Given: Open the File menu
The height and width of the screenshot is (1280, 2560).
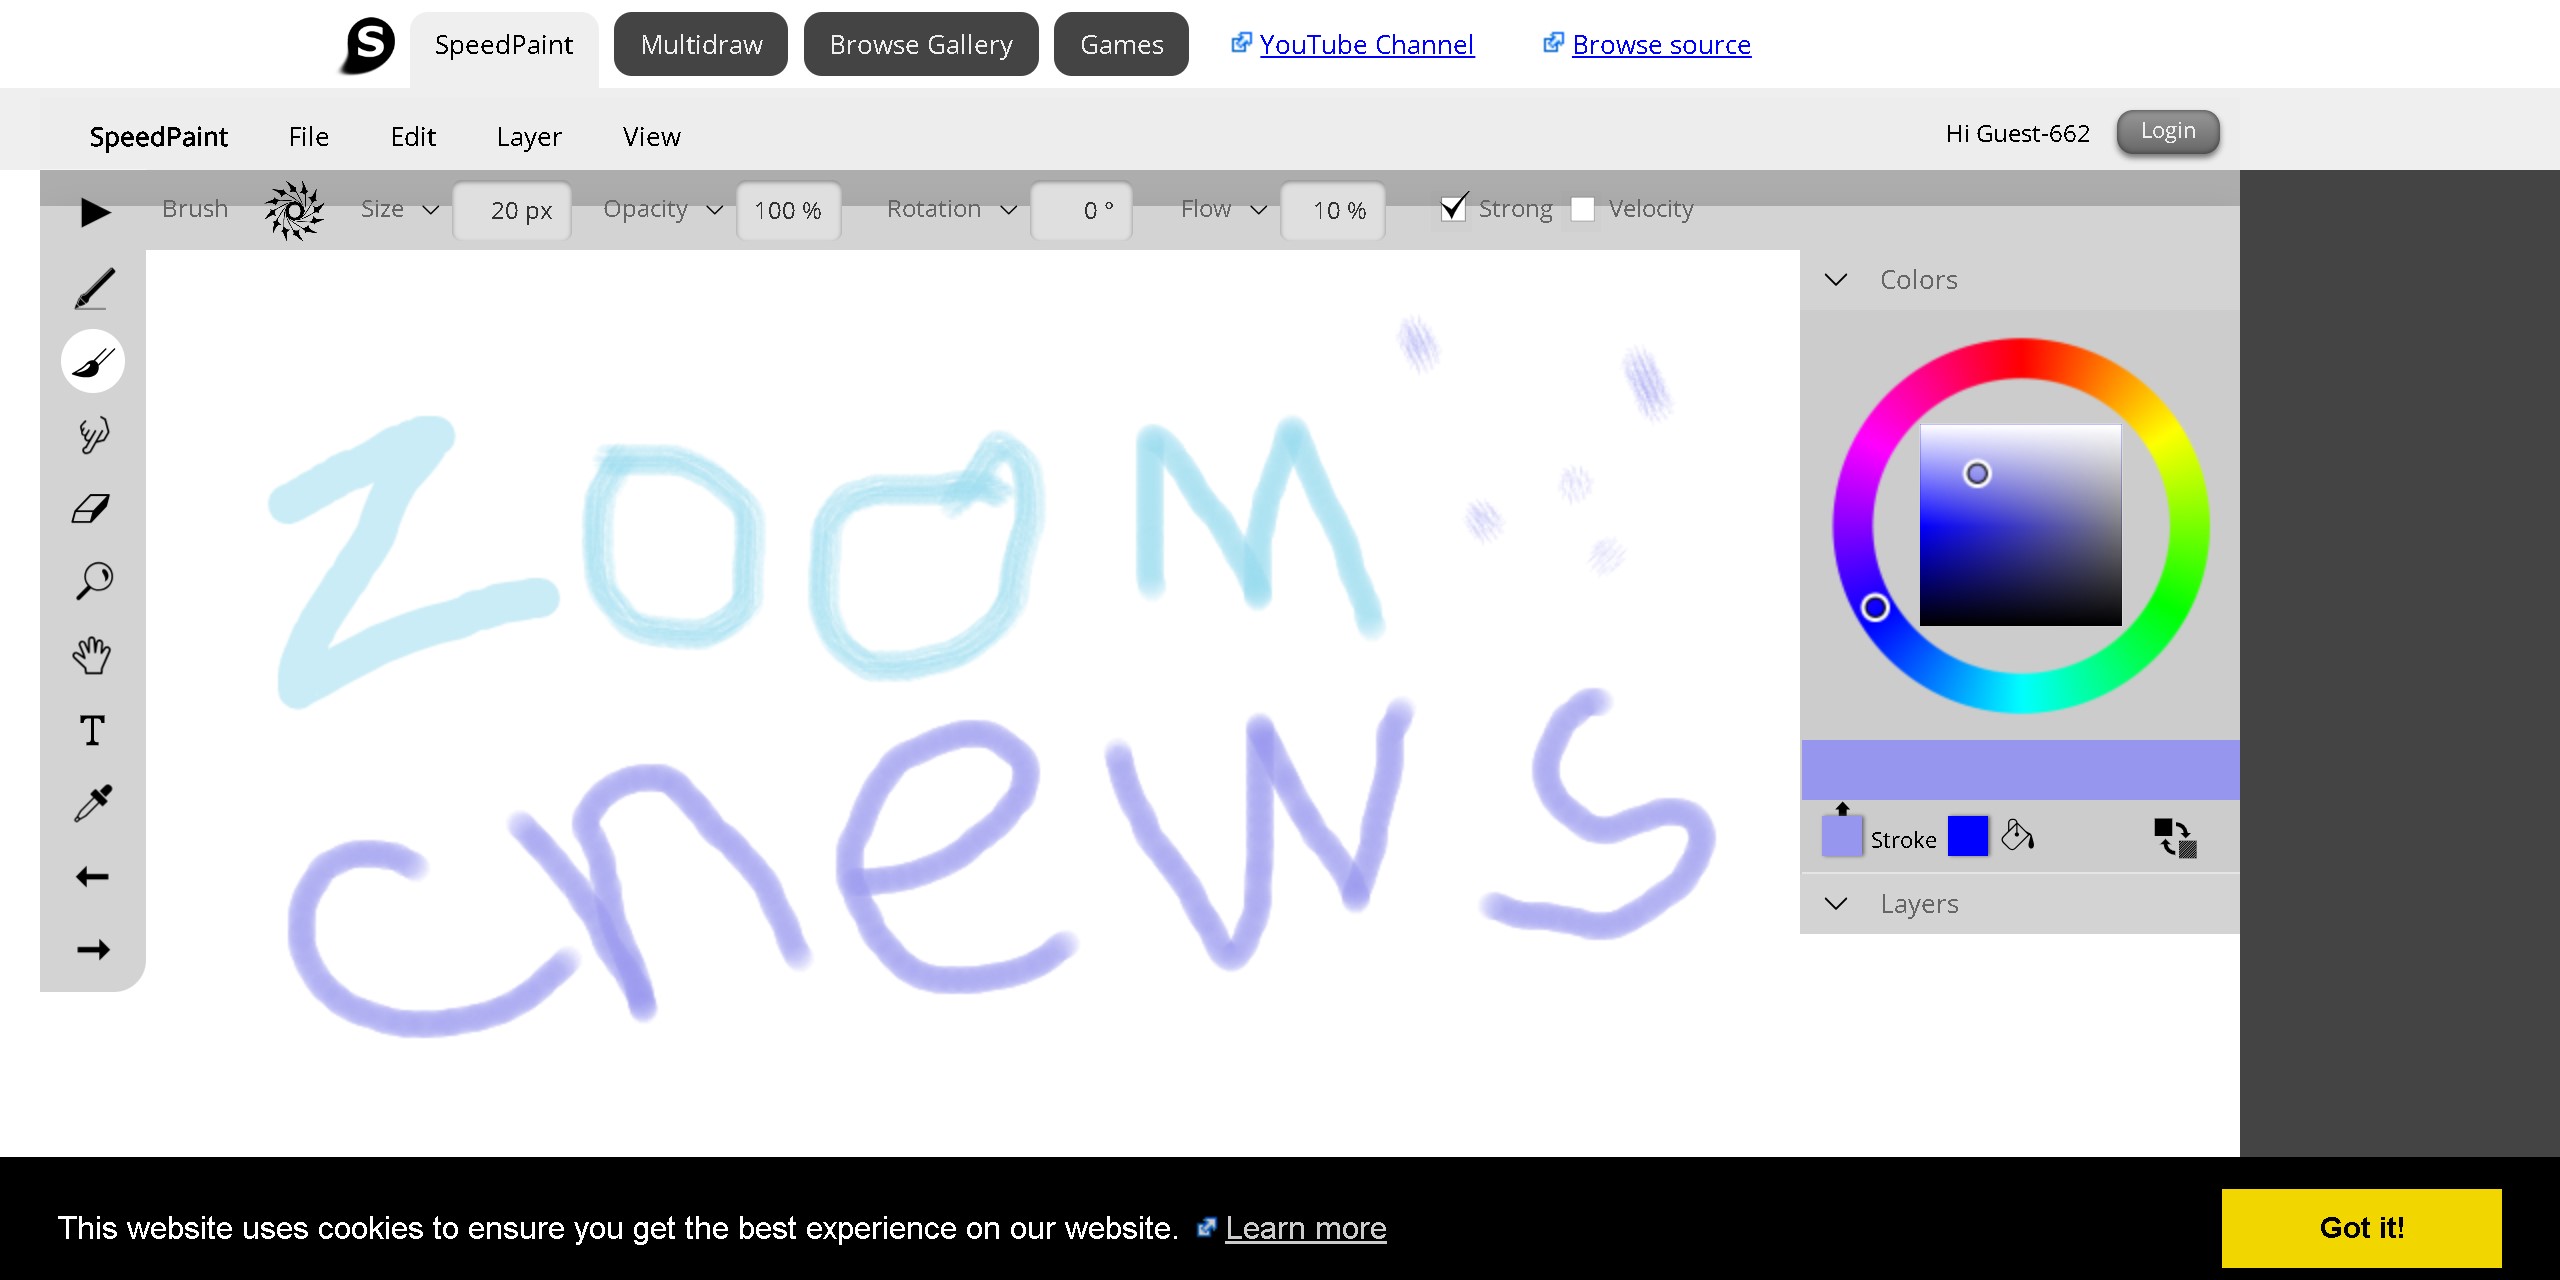Looking at the screenshot, I should pos(309,136).
